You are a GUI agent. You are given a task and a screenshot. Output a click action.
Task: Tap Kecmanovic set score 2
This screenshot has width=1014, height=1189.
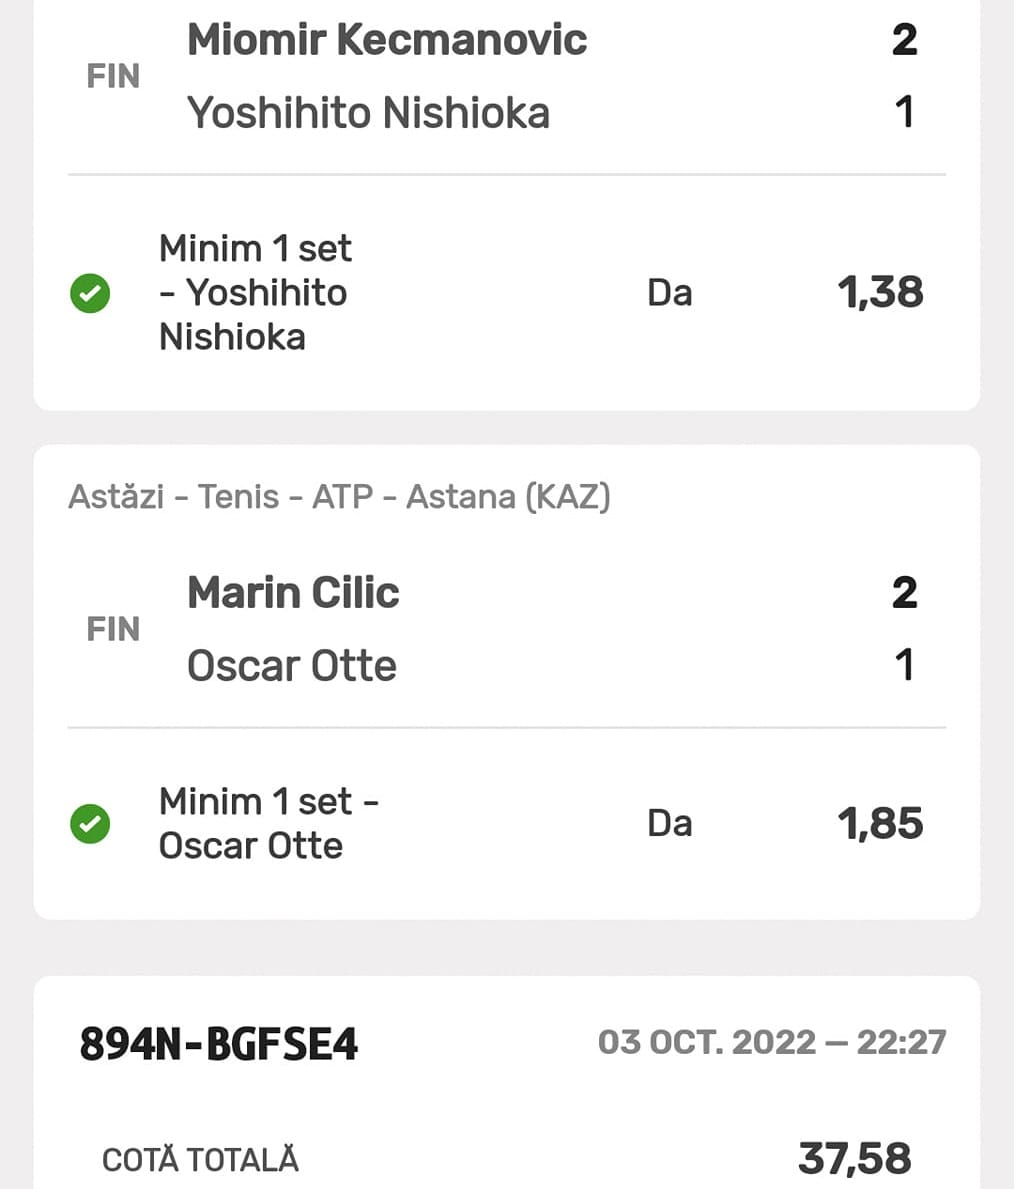point(904,40)
